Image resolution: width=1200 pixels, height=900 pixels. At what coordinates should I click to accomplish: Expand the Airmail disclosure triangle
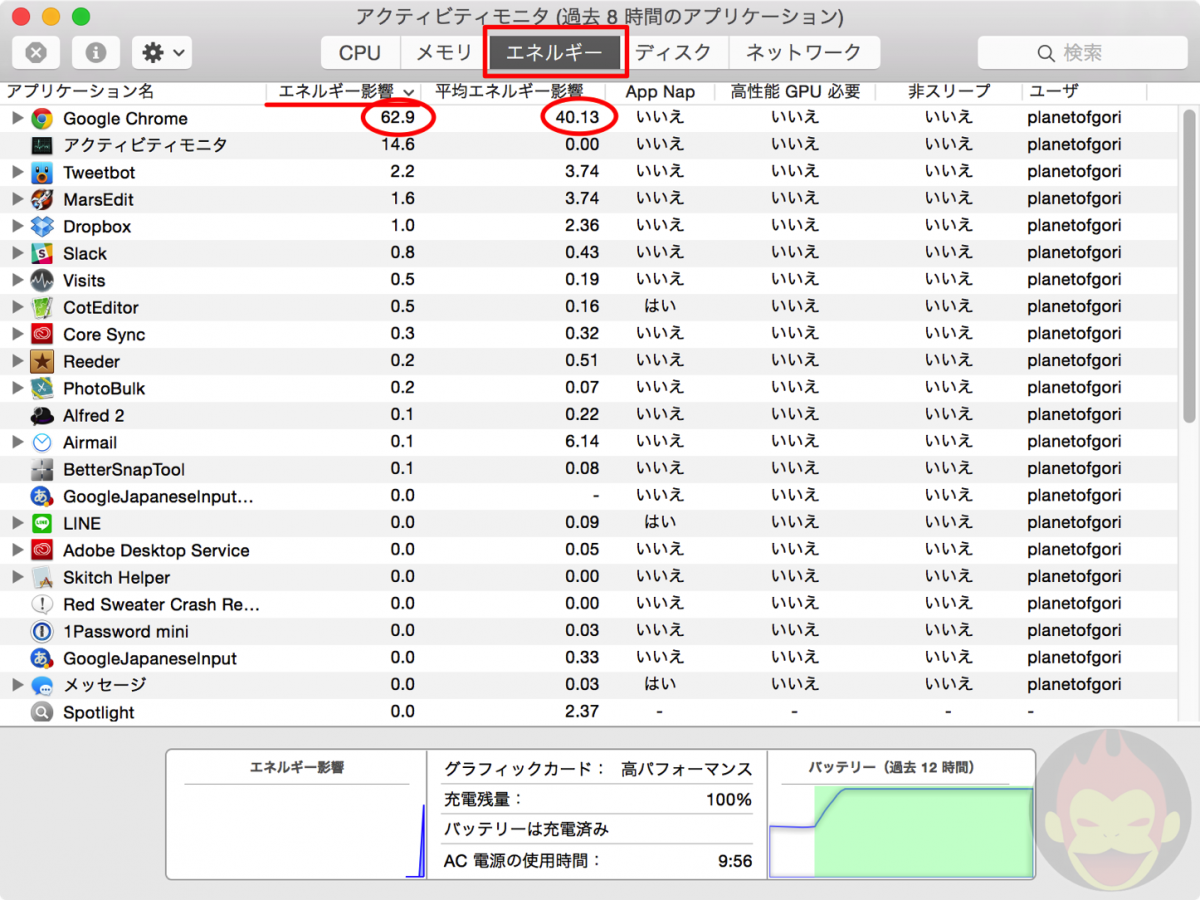point(16,442)
